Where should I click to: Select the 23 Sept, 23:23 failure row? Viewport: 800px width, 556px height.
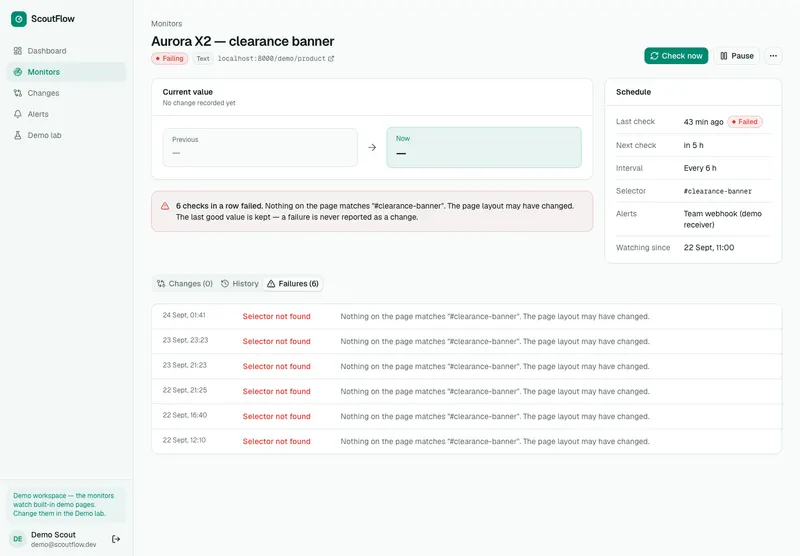(x=466, y=341)
